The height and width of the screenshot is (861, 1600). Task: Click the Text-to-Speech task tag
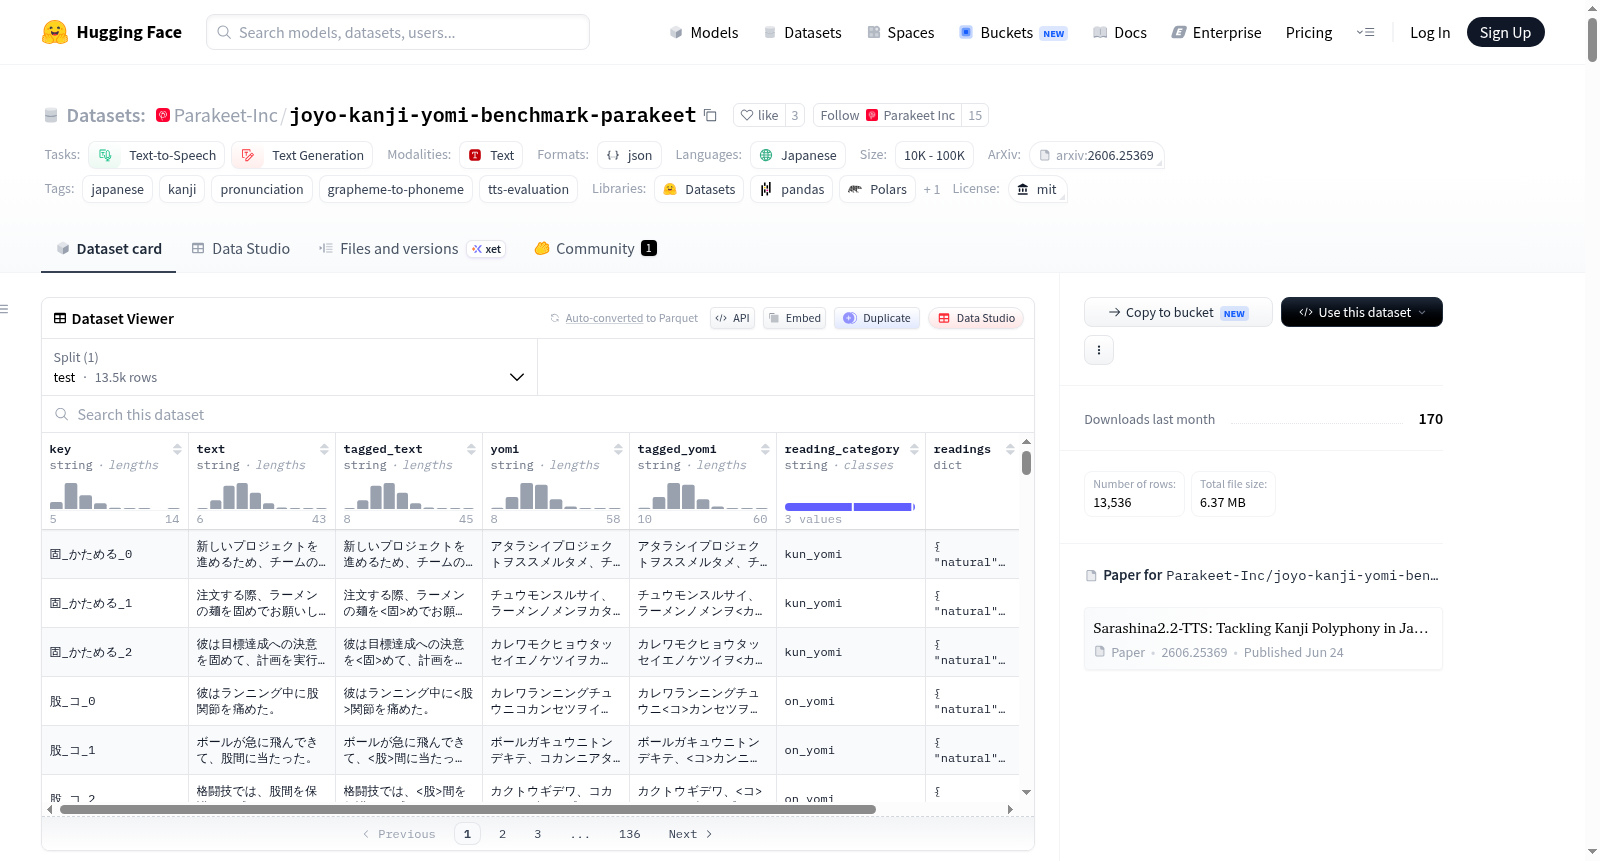point(157,155)
